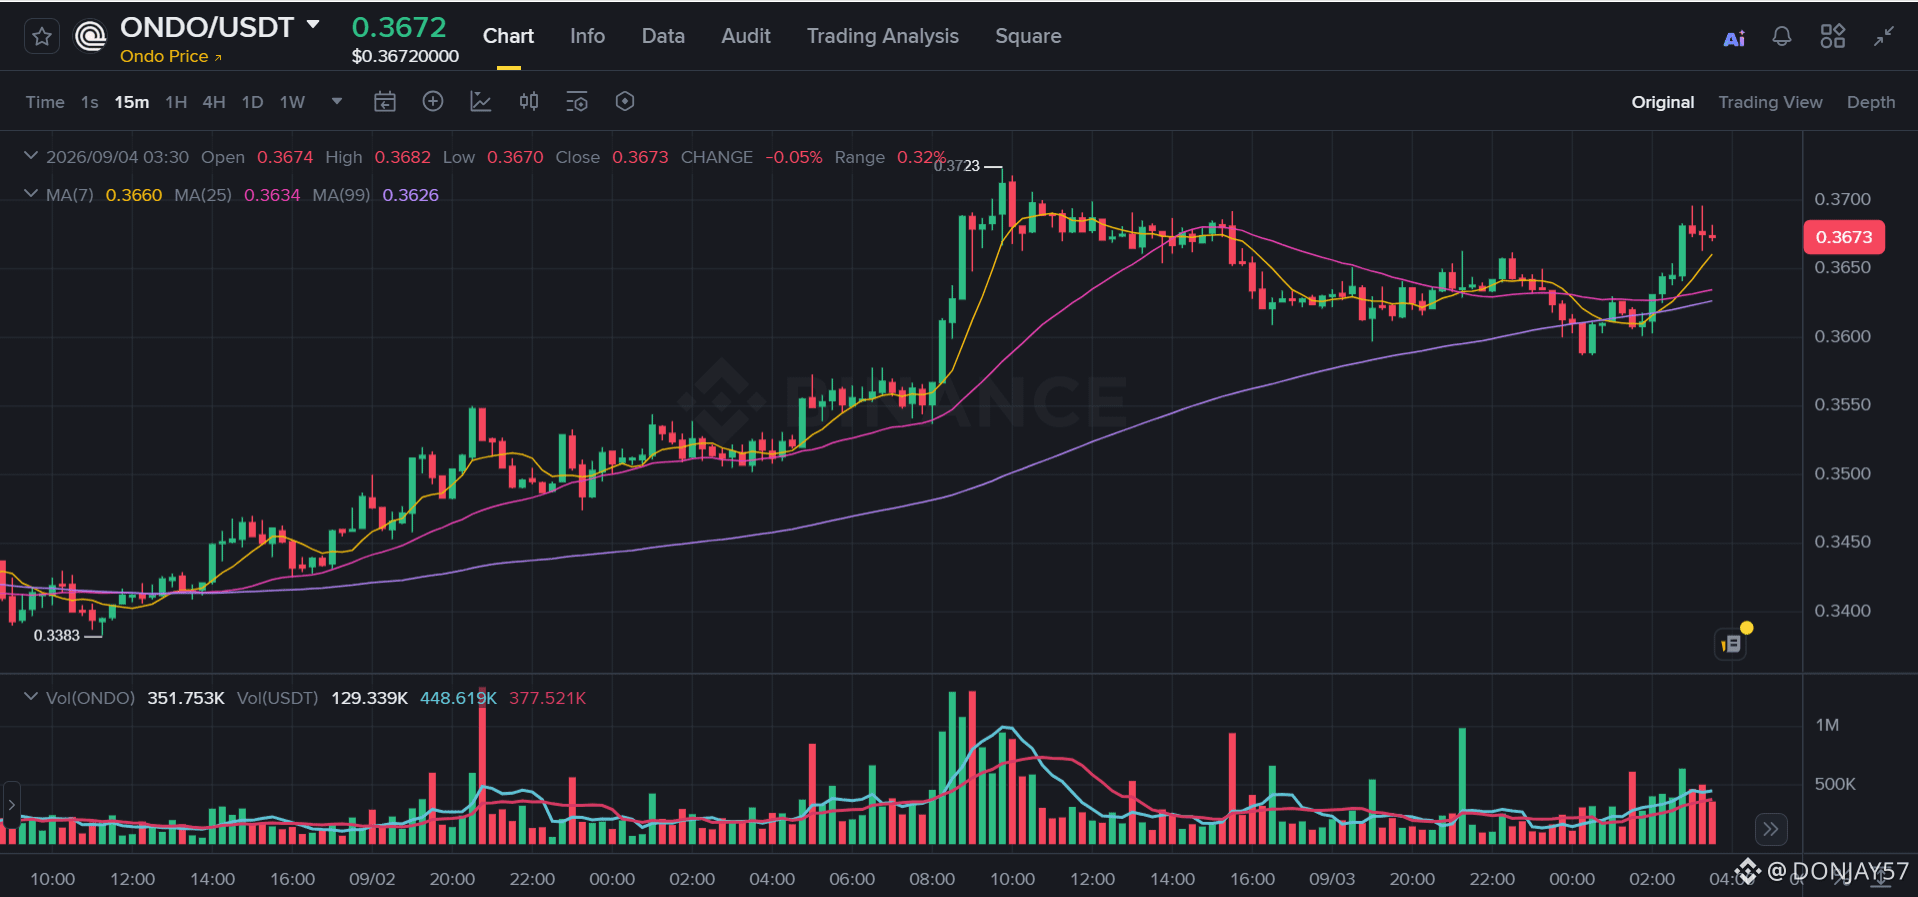Open the AI assistant icon
Viewport: 1918px width, 897px height.
pos(1734,38)
